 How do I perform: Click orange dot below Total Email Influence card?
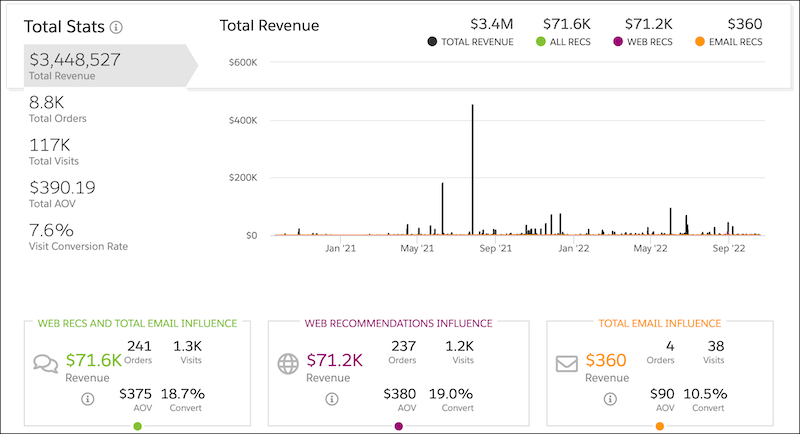[x=660, y=426]
